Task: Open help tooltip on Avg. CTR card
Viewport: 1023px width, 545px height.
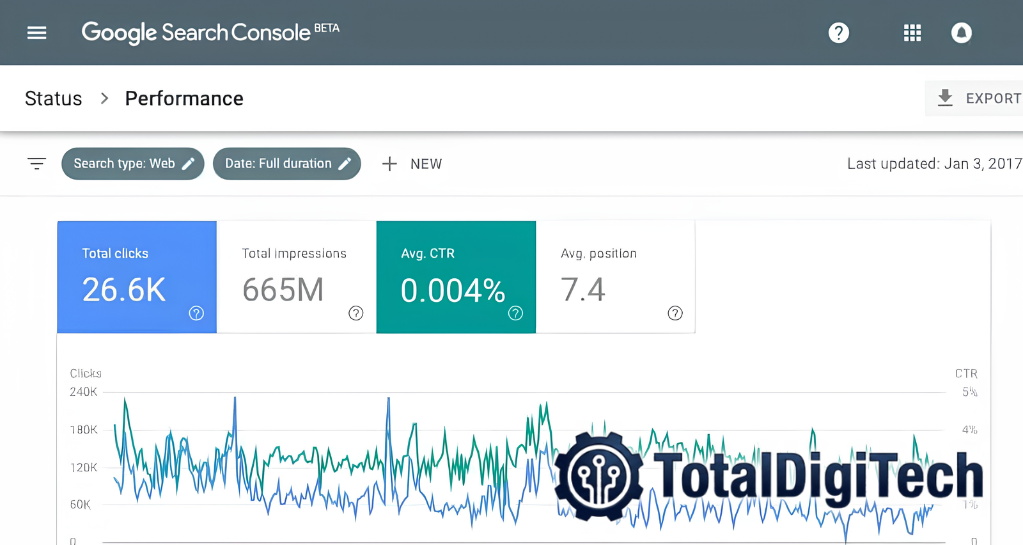Action: (x=515, y=313)
